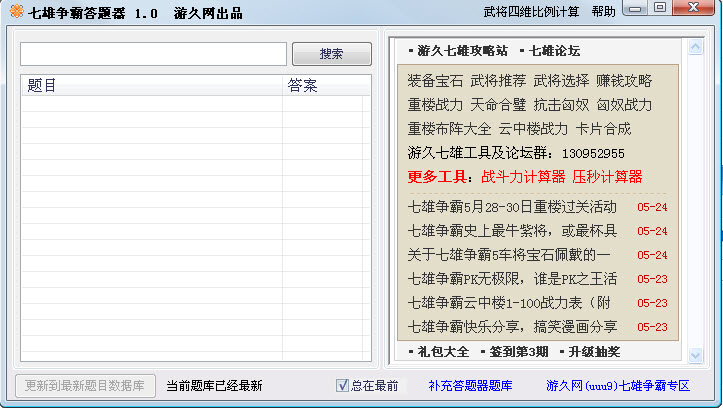Image resolution: width=723 pixels, height=408 pixels.
Task: Open 武将推荐 guide link
Action: coord(498,81)
